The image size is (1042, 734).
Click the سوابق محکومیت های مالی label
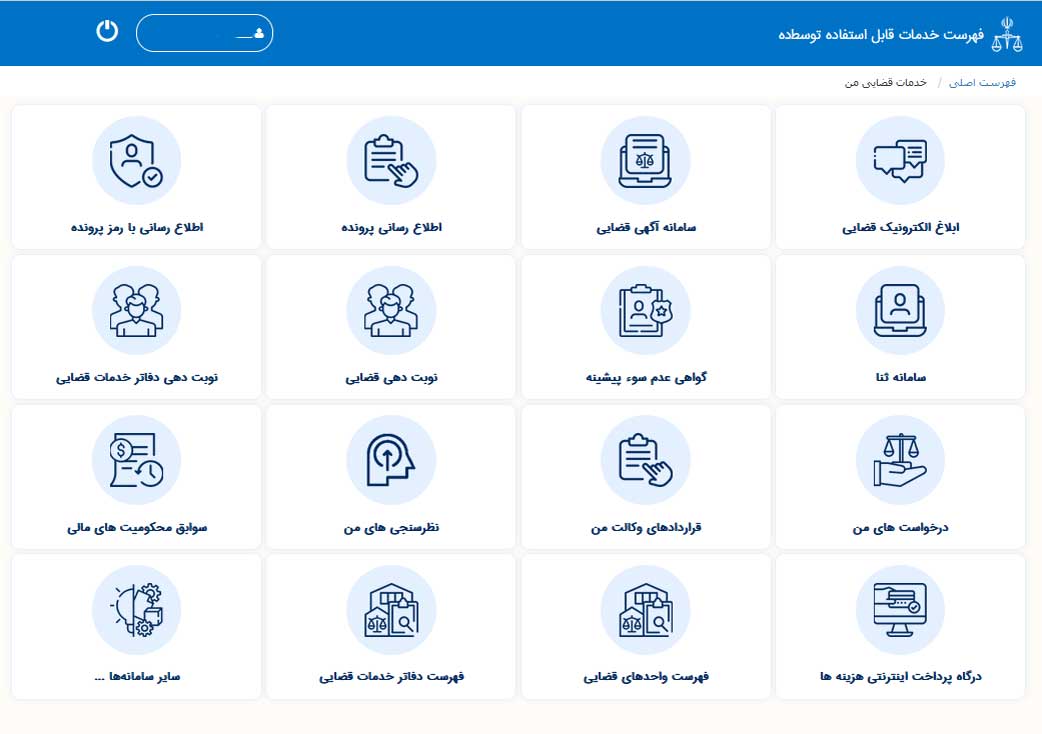pos(137,527)
